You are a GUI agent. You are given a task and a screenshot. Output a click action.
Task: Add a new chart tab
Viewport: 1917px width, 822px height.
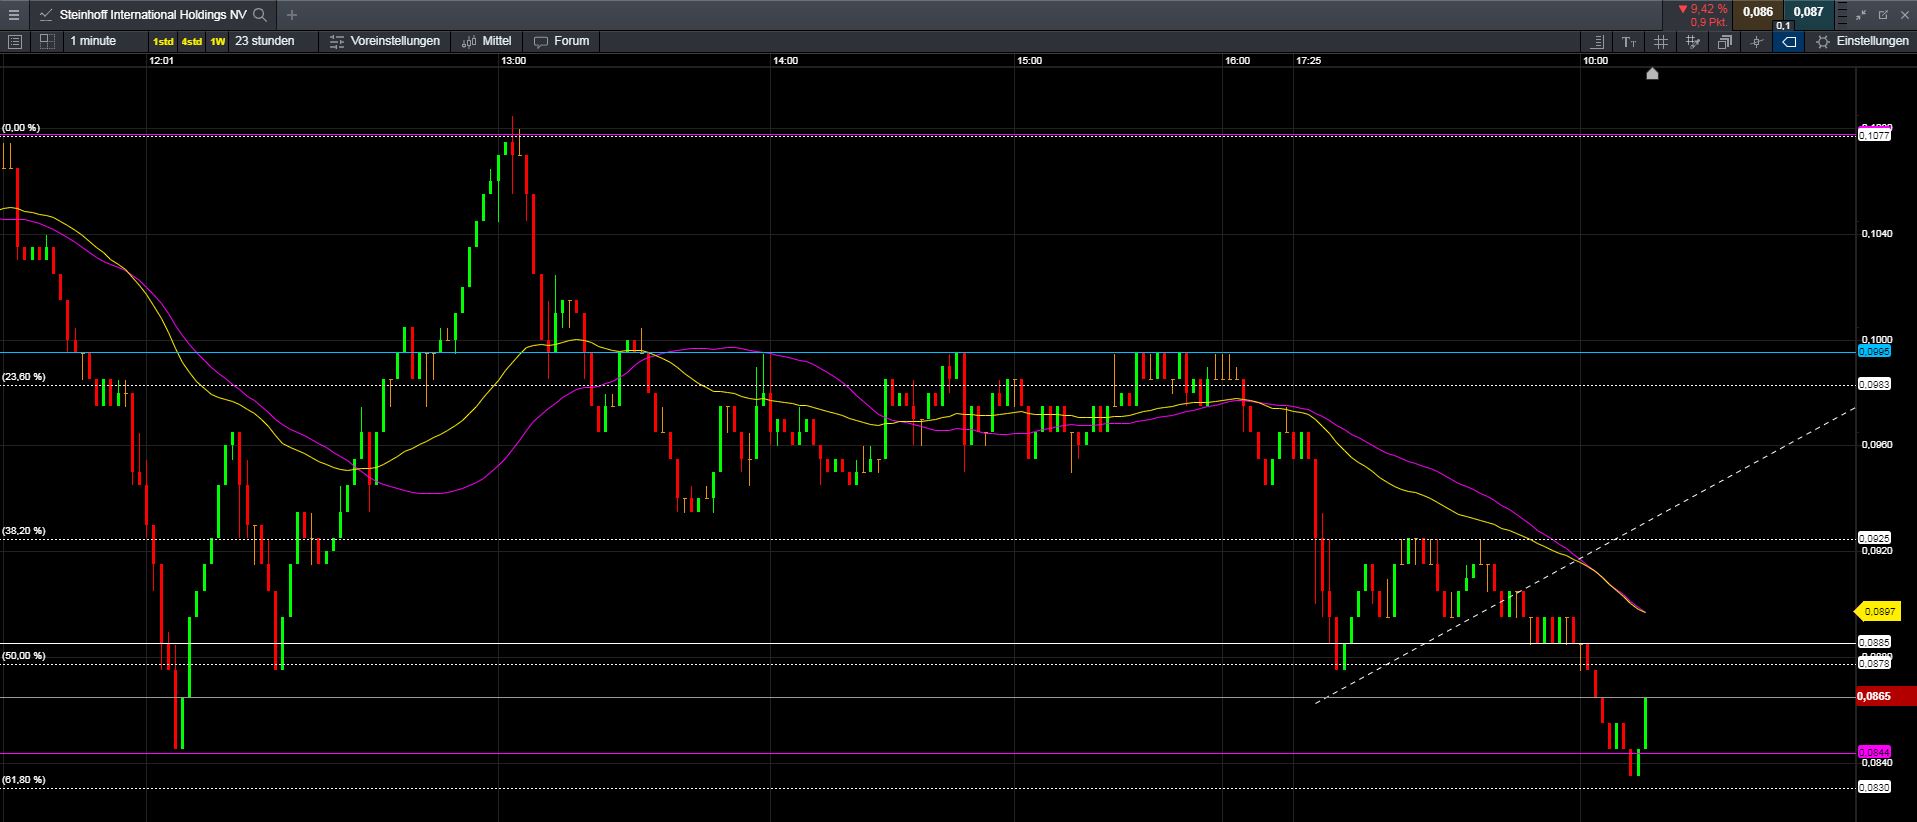pyautogui.click(x=292, y=15)
